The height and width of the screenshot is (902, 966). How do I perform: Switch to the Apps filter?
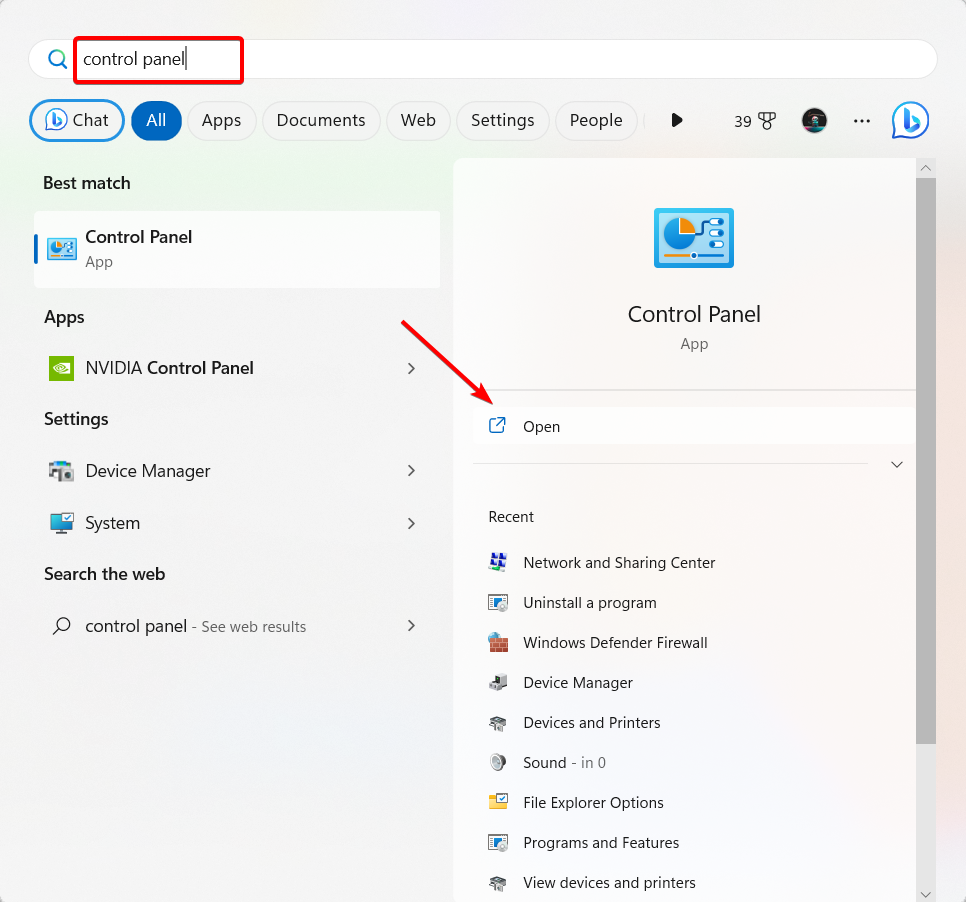coord(221,120)
